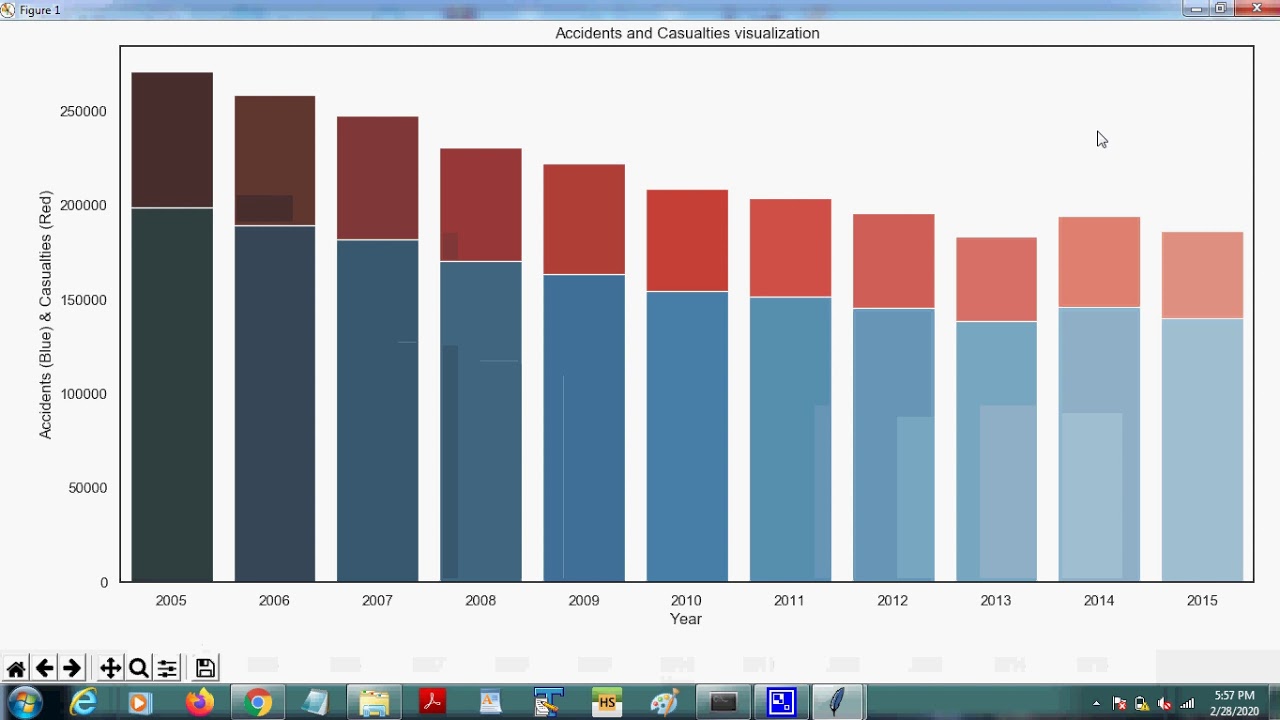The width and height of the screenshot is (1280, 720).
Task: Click the 'Year' x-axis label
Action: tap(686, 619)
